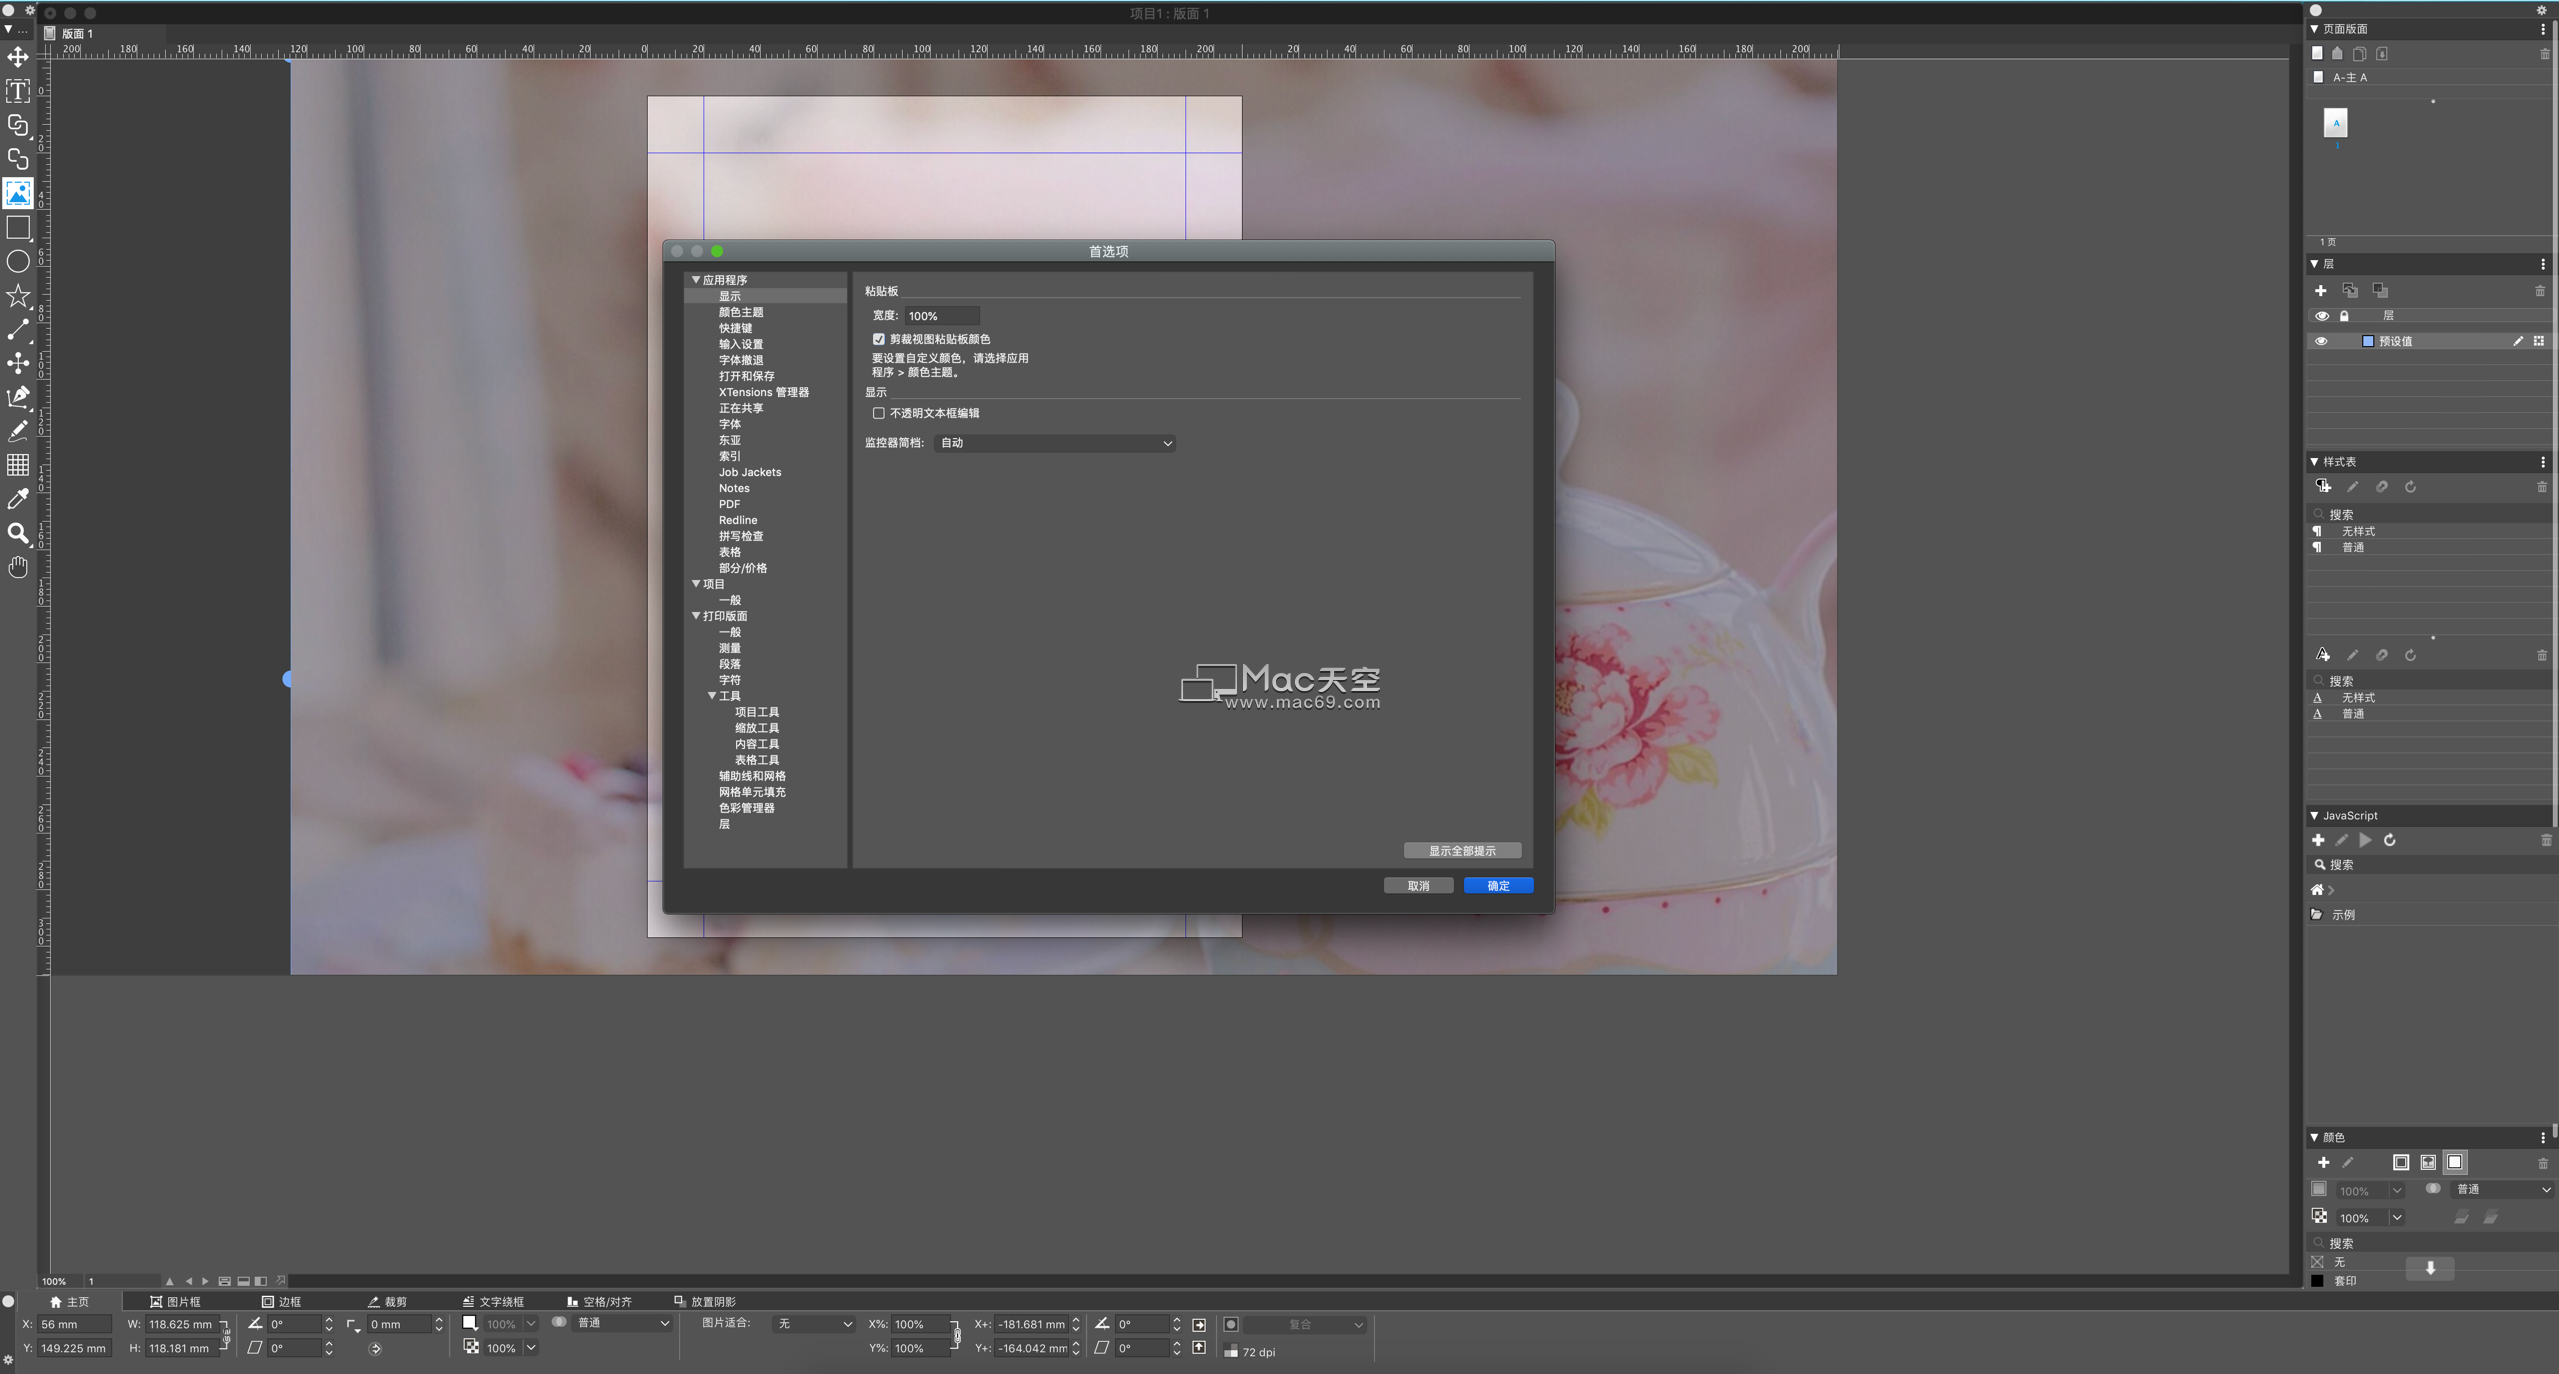Image resolution: width=2559 pixels, height=1374 pixels.
Task: Select the Line tool
Action: pos(18,329)
